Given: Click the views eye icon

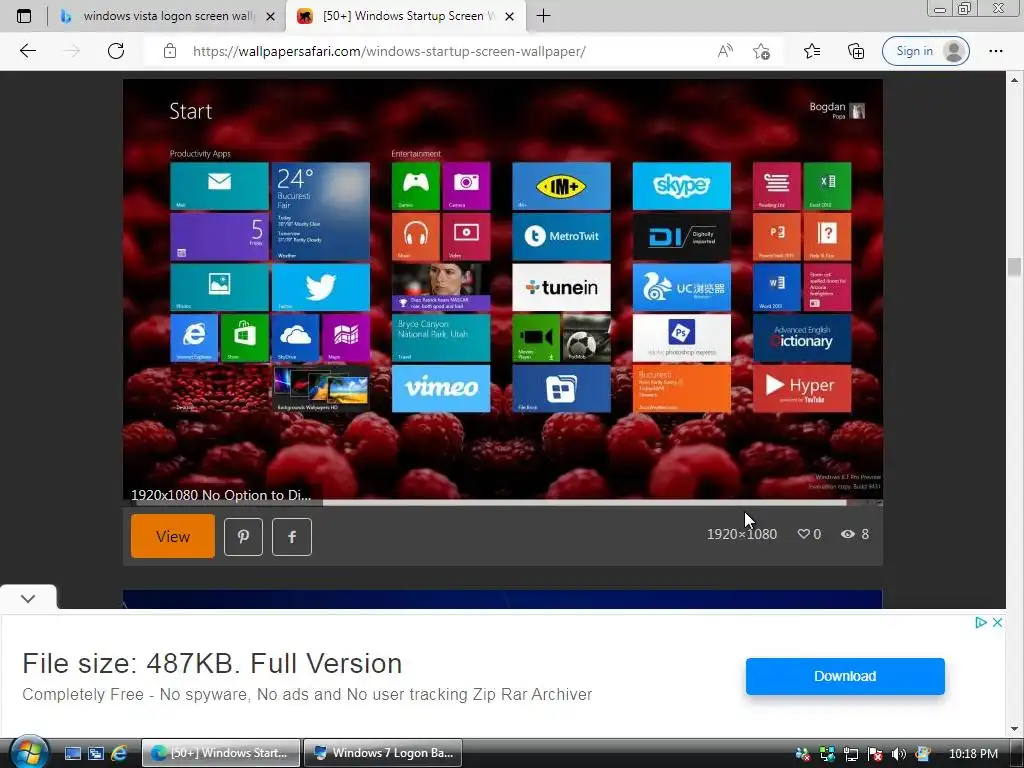Looking at the screenshot, I should click(x=848, y=534).
